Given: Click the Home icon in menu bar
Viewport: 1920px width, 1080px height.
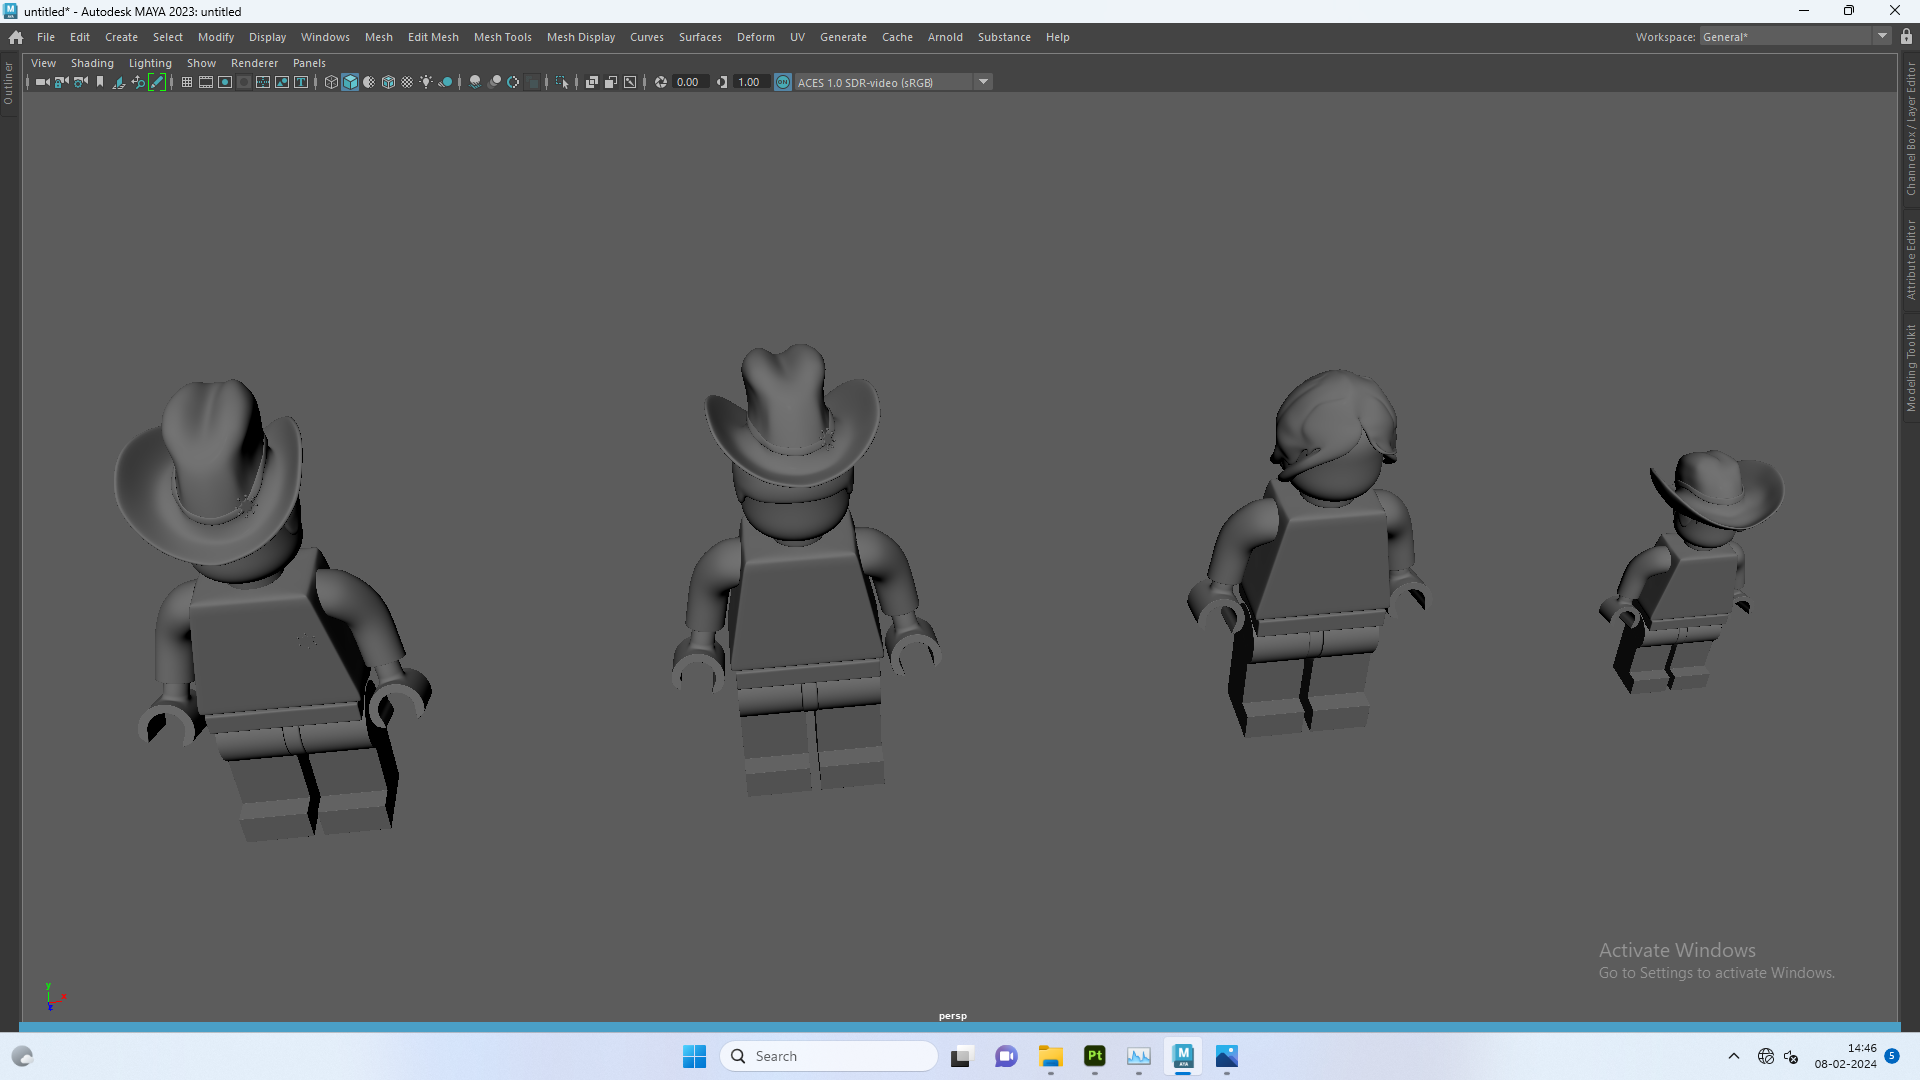Looking at the screenshot, I should (x=16, y=37).
